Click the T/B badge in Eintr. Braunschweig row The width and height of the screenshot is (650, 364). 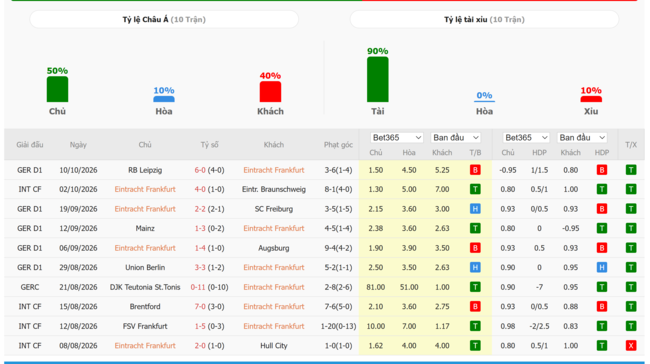(475, 189)
